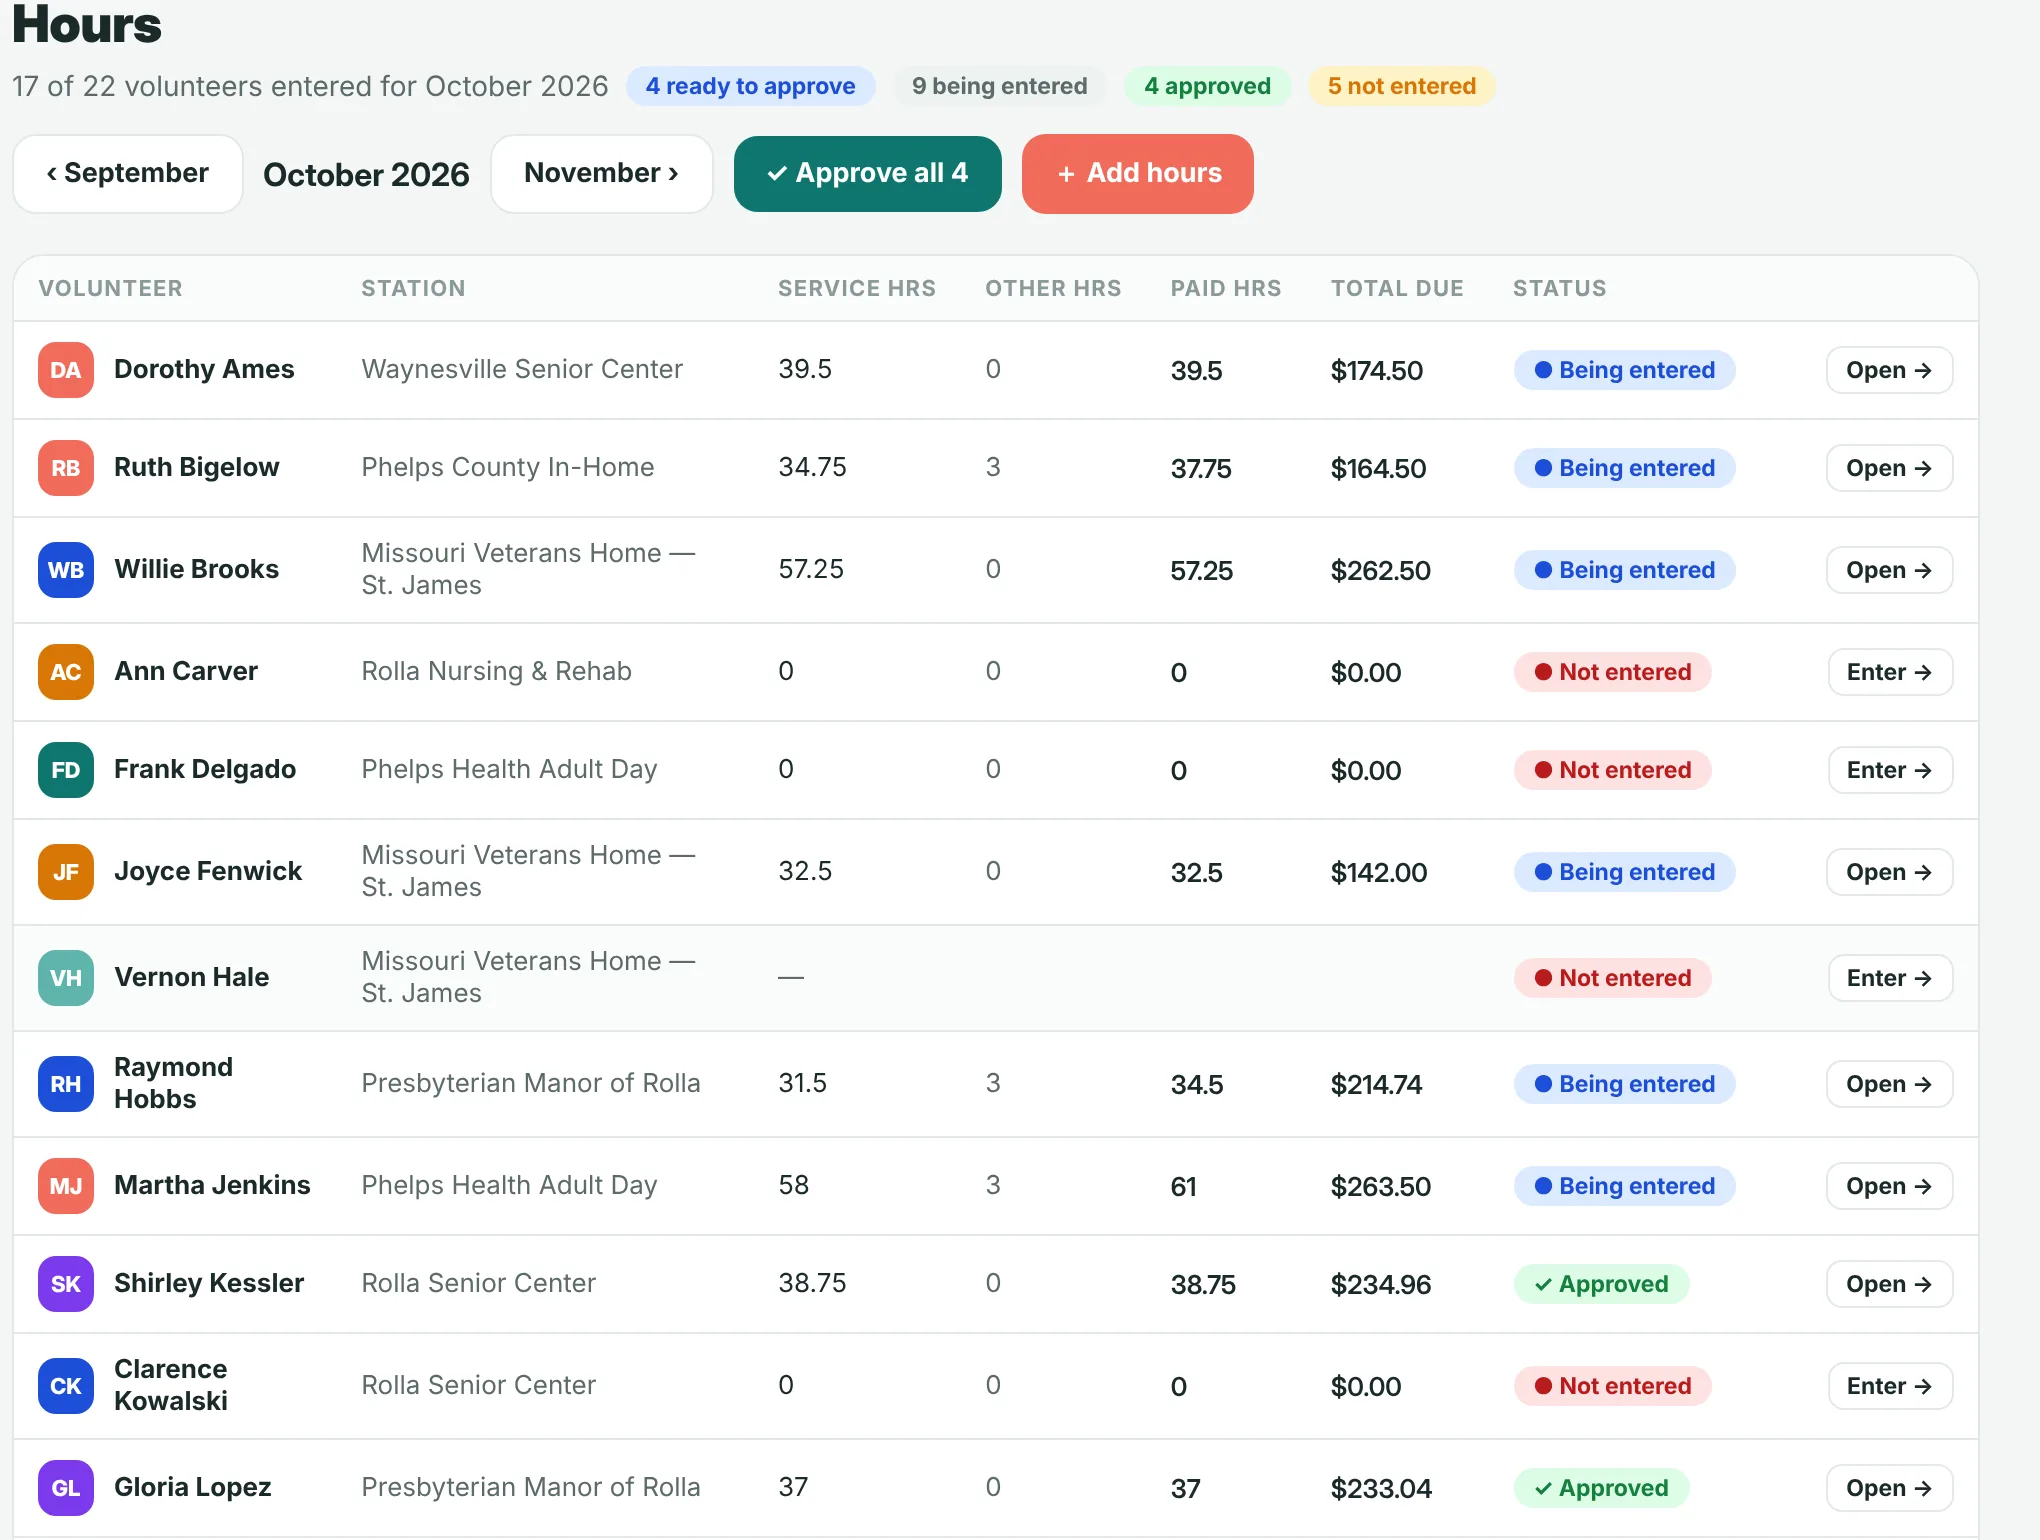
Task: Click Dorothy Ames' DA avatar
Action: (66, 370)
